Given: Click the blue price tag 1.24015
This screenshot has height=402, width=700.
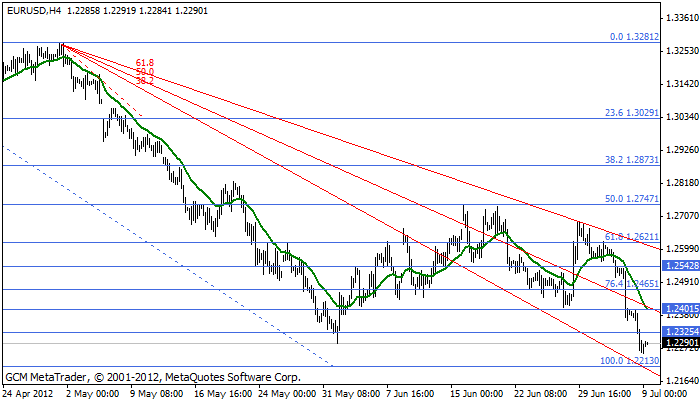Looking at the screenshot, I should tap(682, 309).
